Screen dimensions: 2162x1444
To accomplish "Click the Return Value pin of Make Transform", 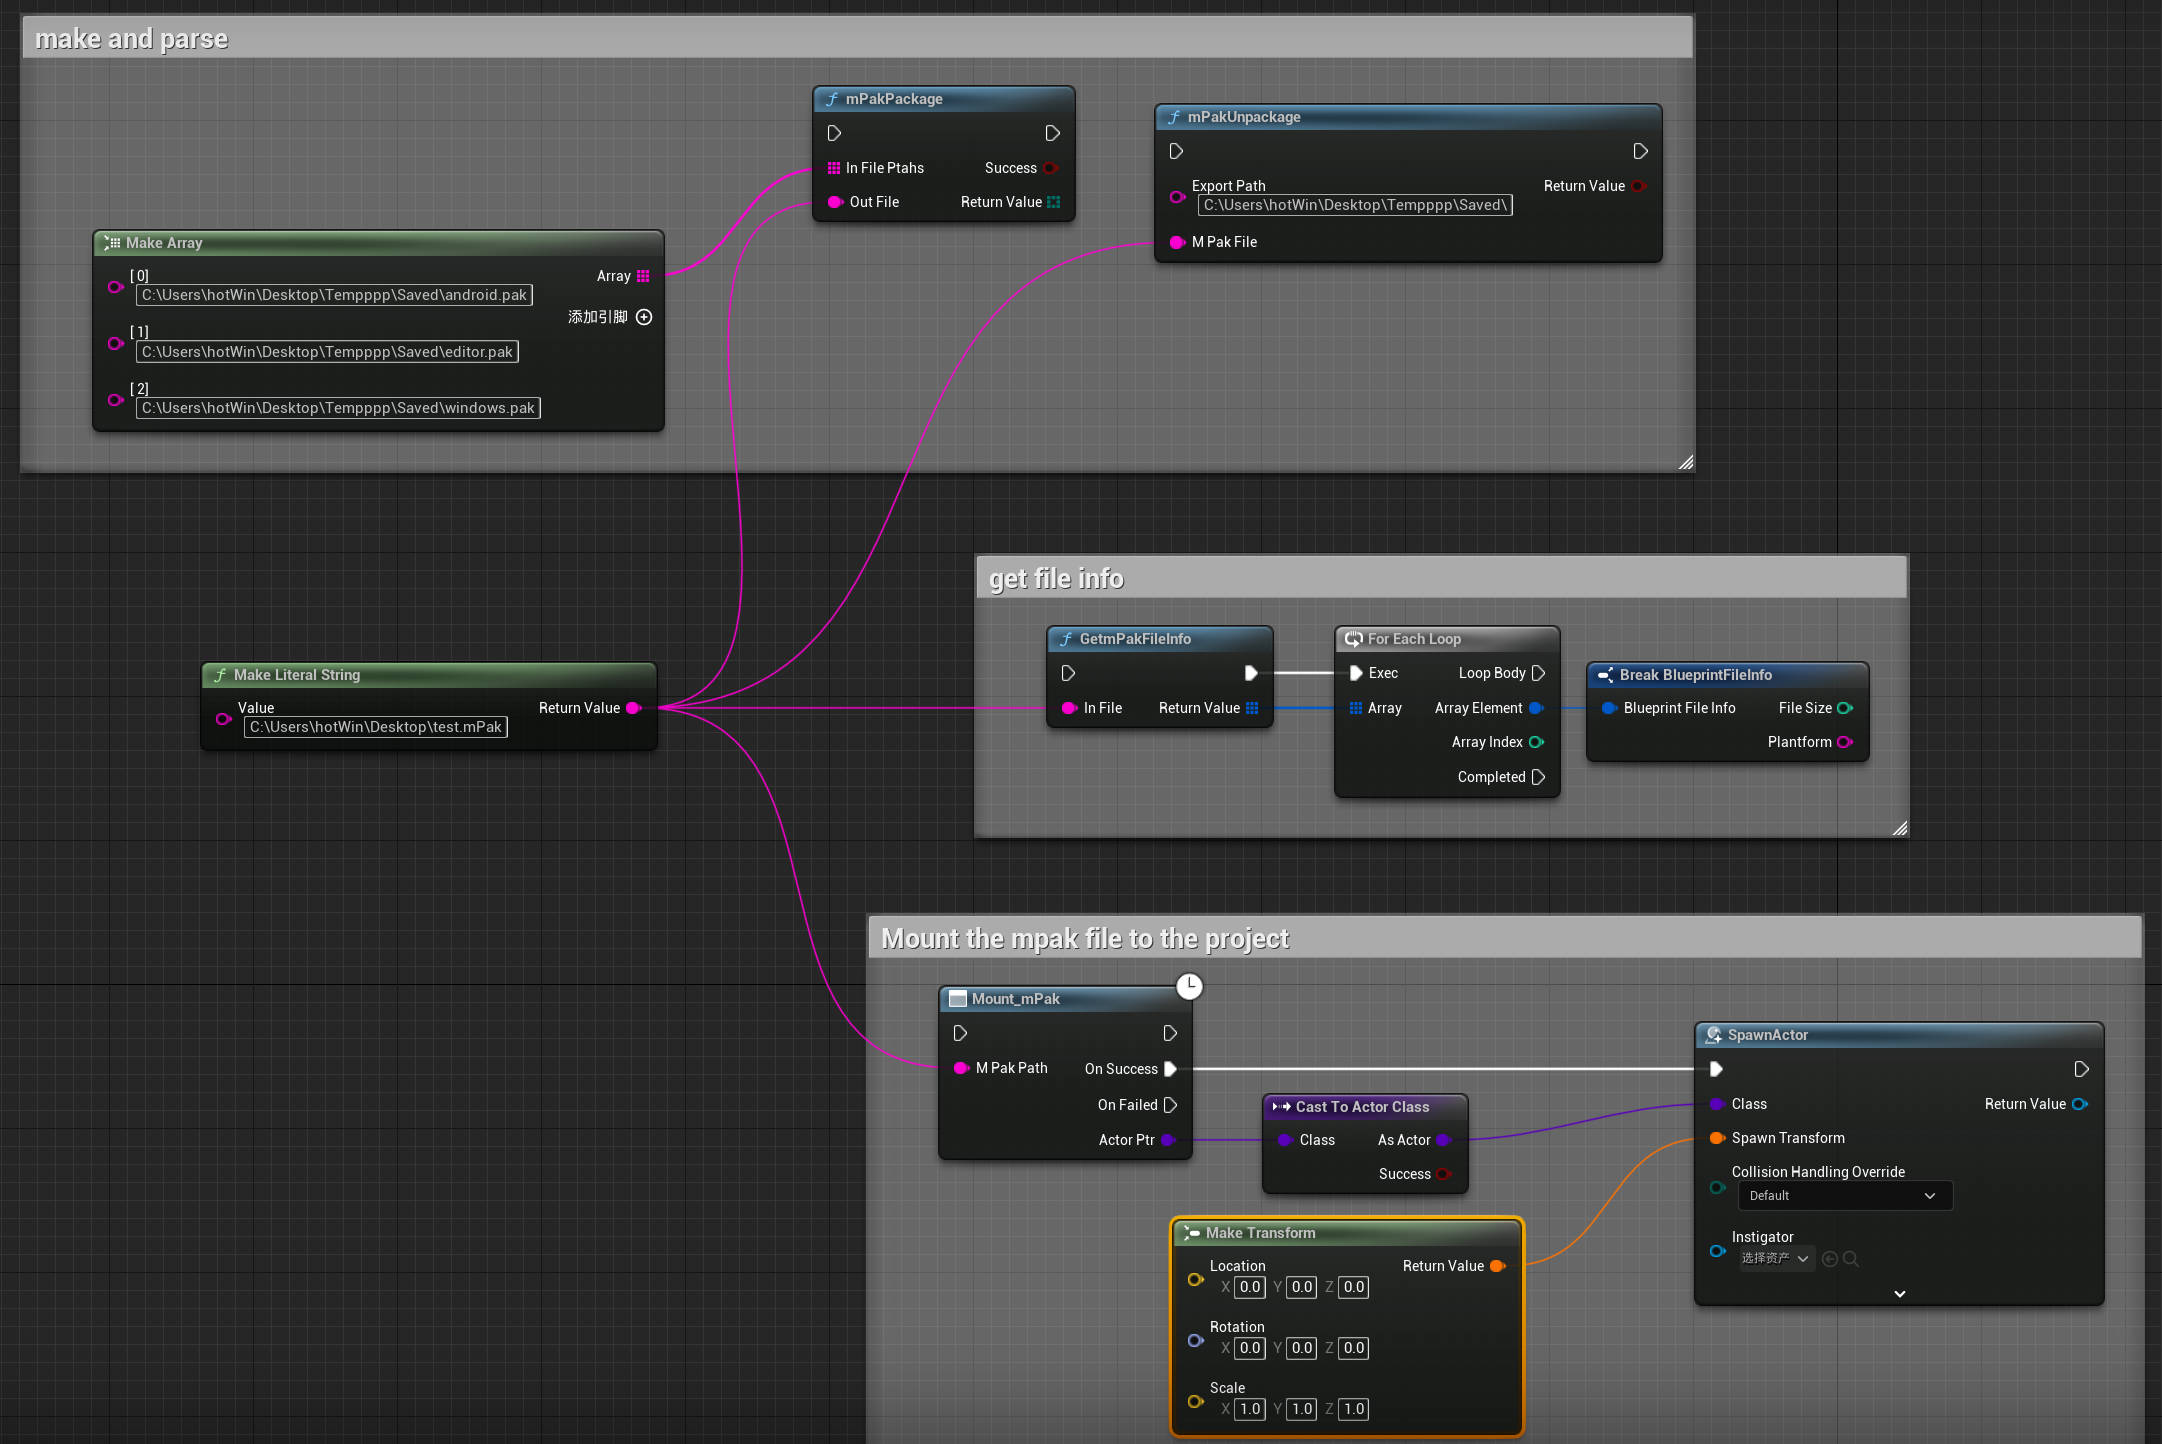I will [1497, 1266].
